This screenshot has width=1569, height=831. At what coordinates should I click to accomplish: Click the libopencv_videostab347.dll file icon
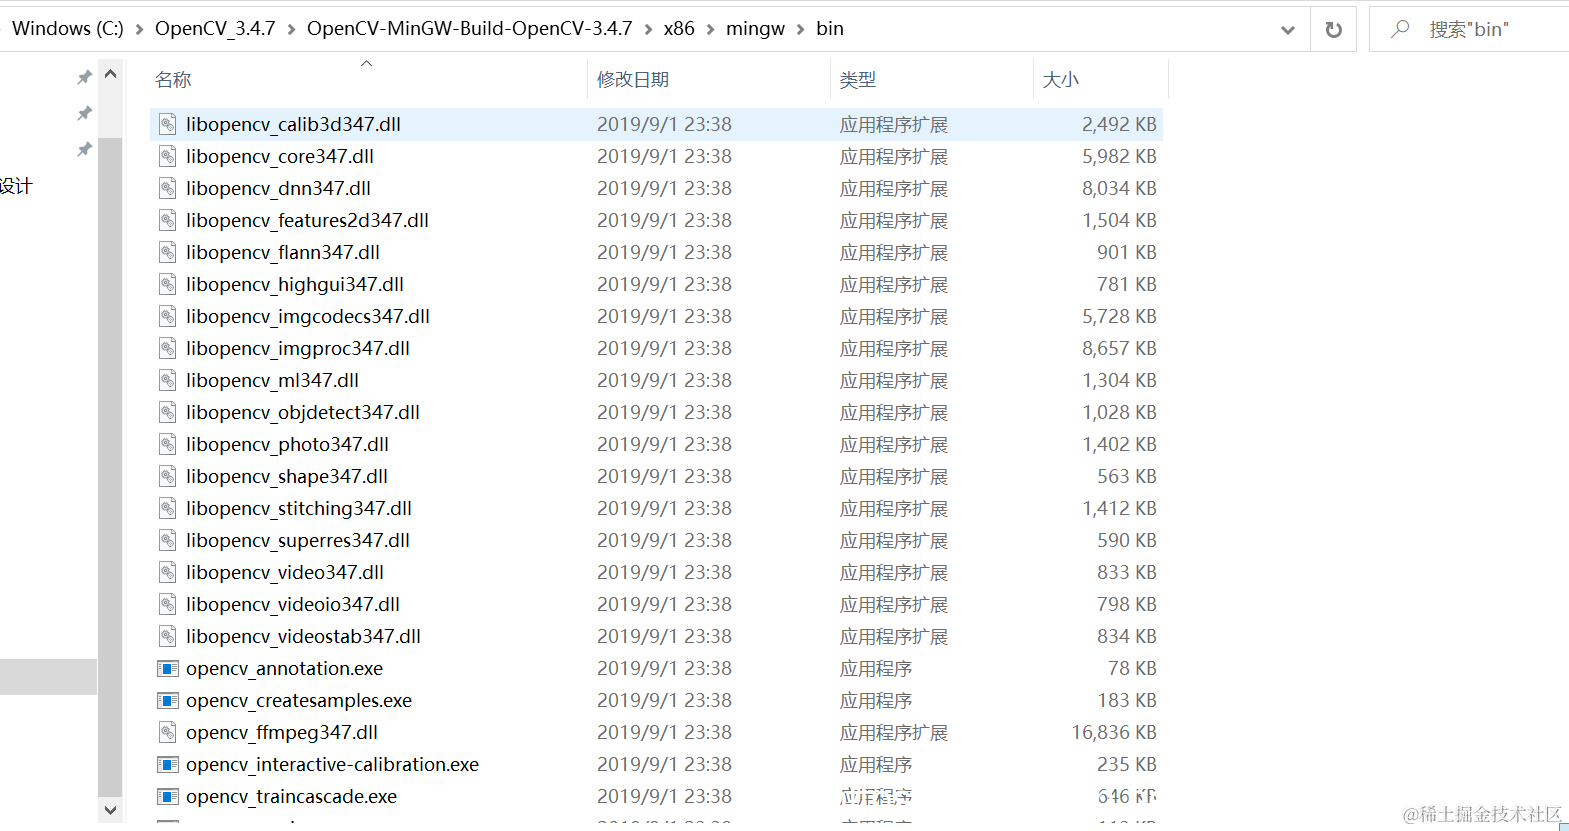168,636
